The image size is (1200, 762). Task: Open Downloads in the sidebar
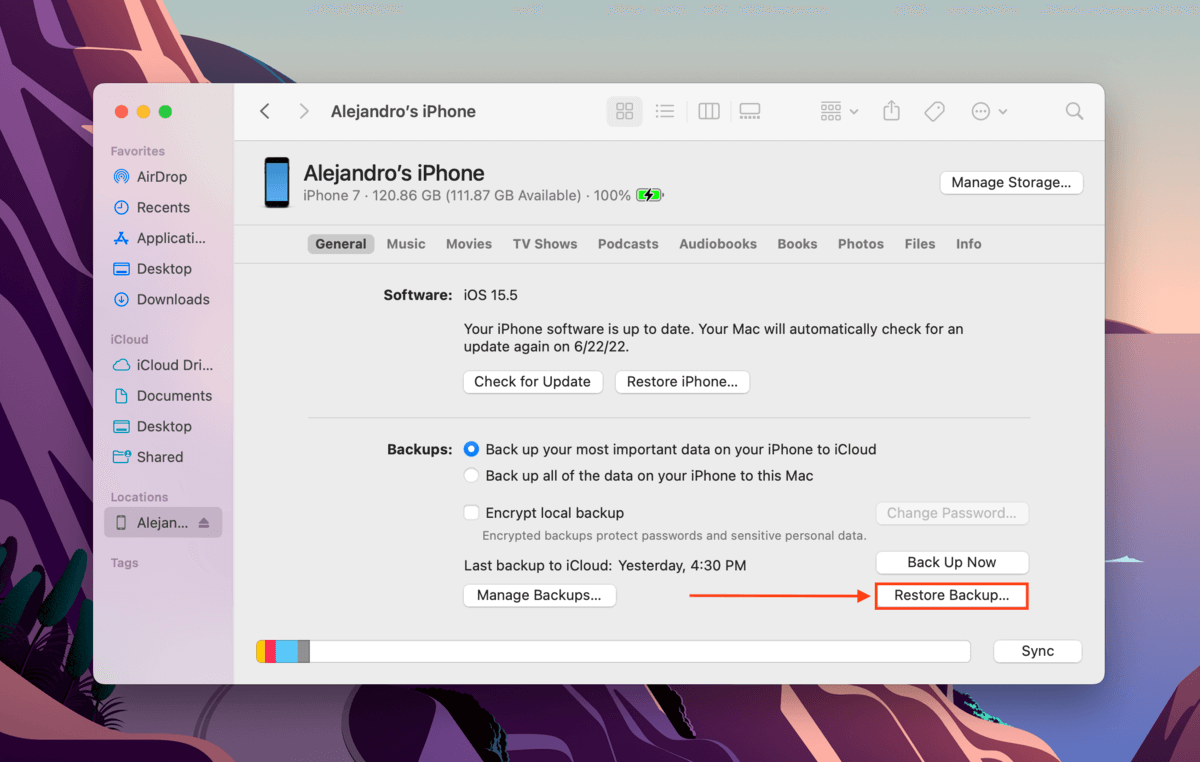tap(161, 299)
